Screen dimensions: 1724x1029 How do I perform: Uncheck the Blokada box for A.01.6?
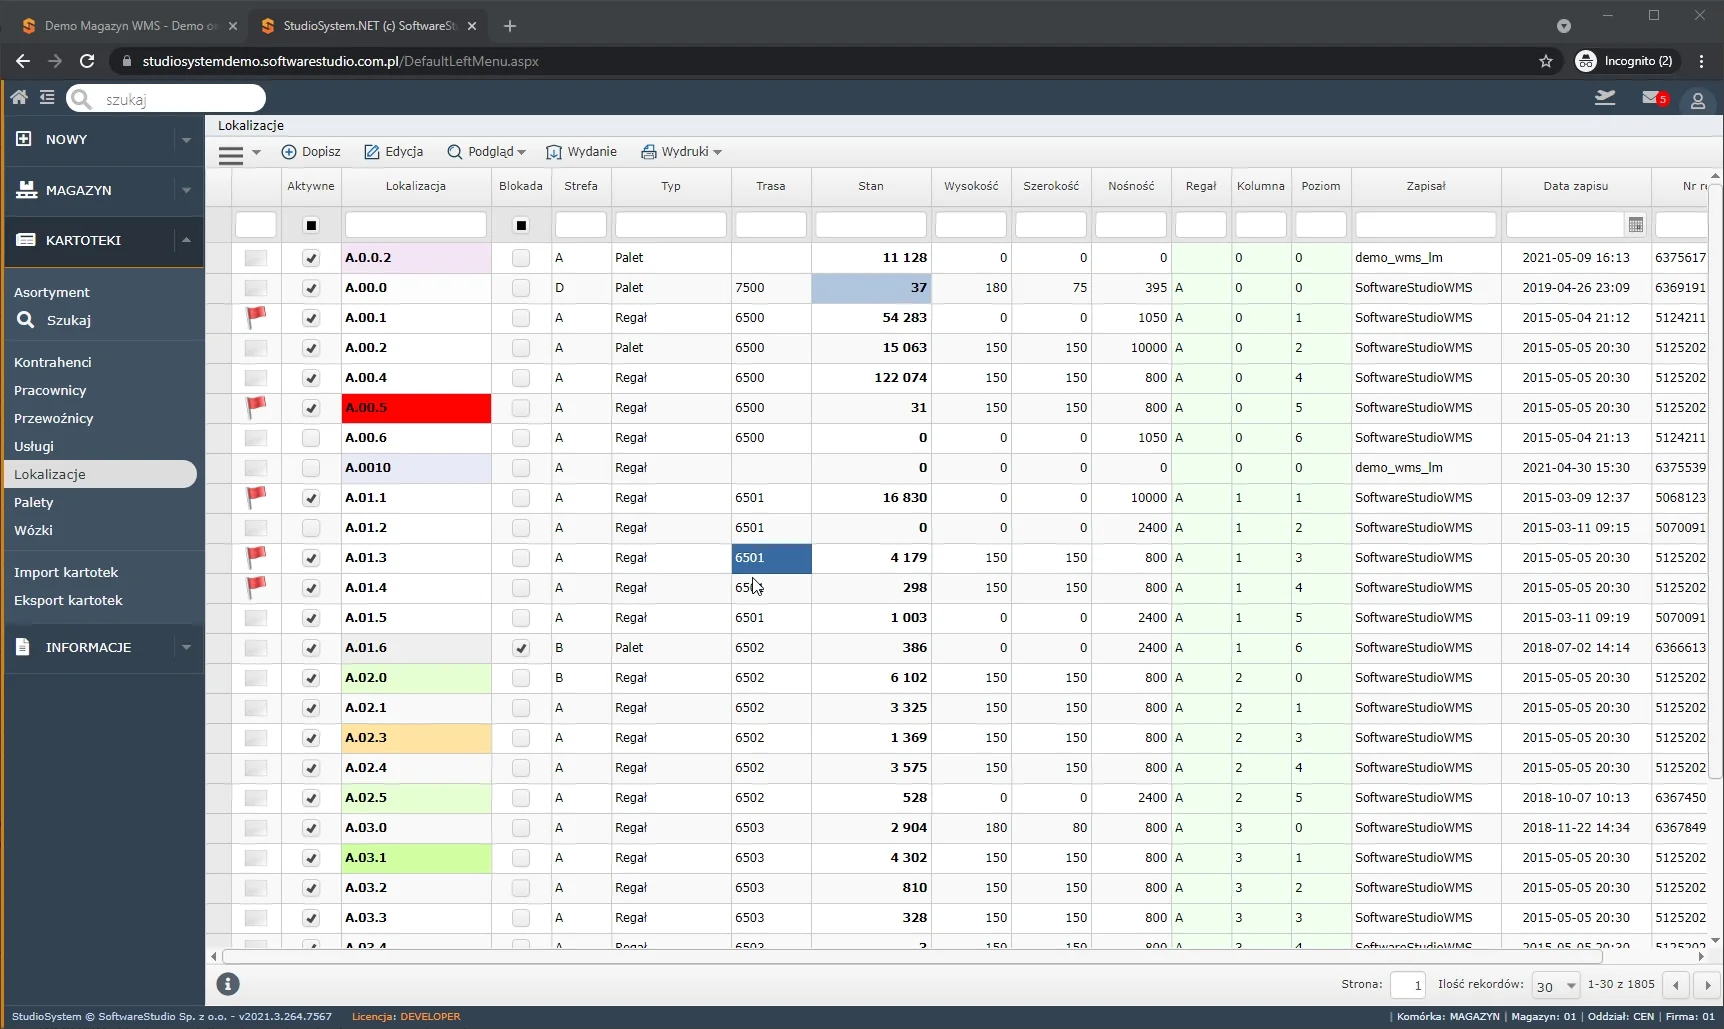click(x=521, y=648)
